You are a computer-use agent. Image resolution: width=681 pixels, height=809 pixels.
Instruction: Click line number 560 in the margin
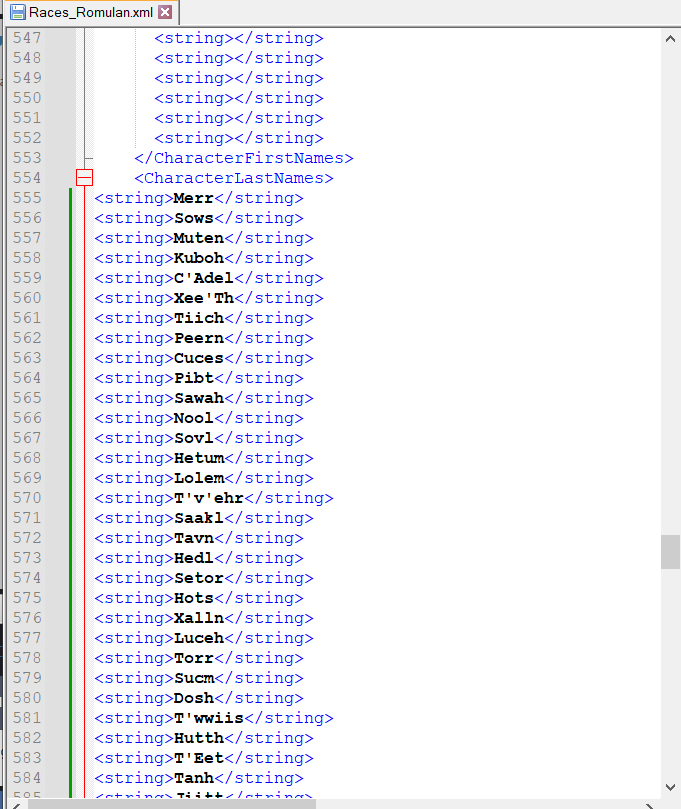27,298
